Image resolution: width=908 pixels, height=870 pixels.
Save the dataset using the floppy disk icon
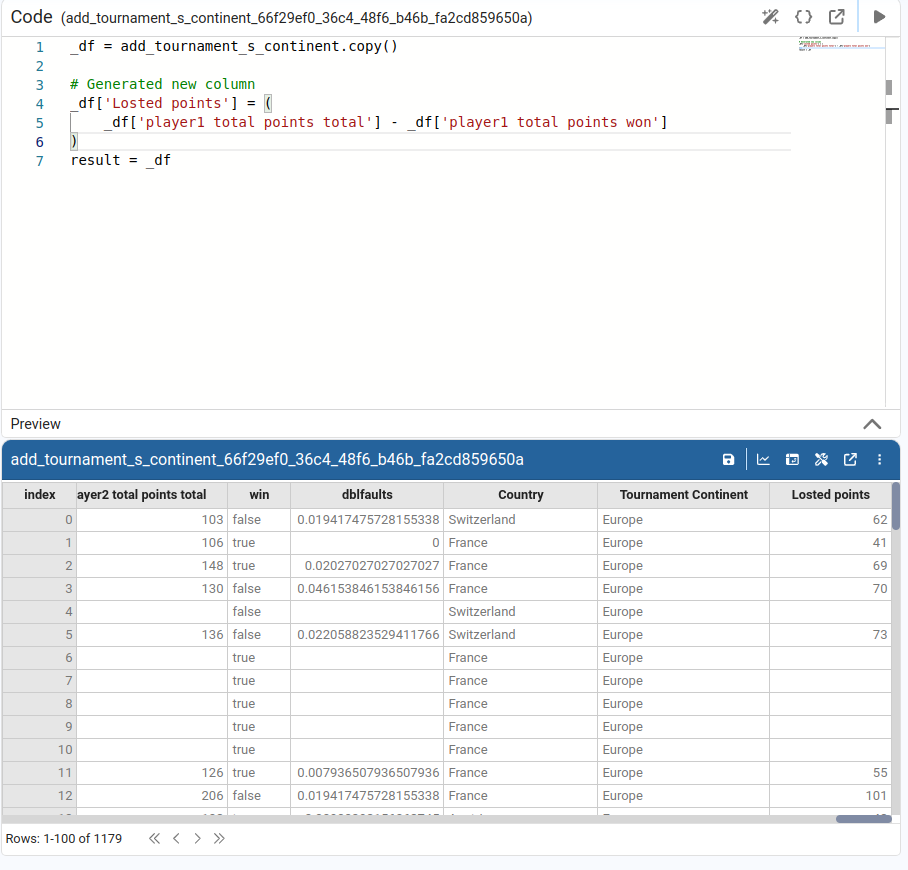(728, 460)
